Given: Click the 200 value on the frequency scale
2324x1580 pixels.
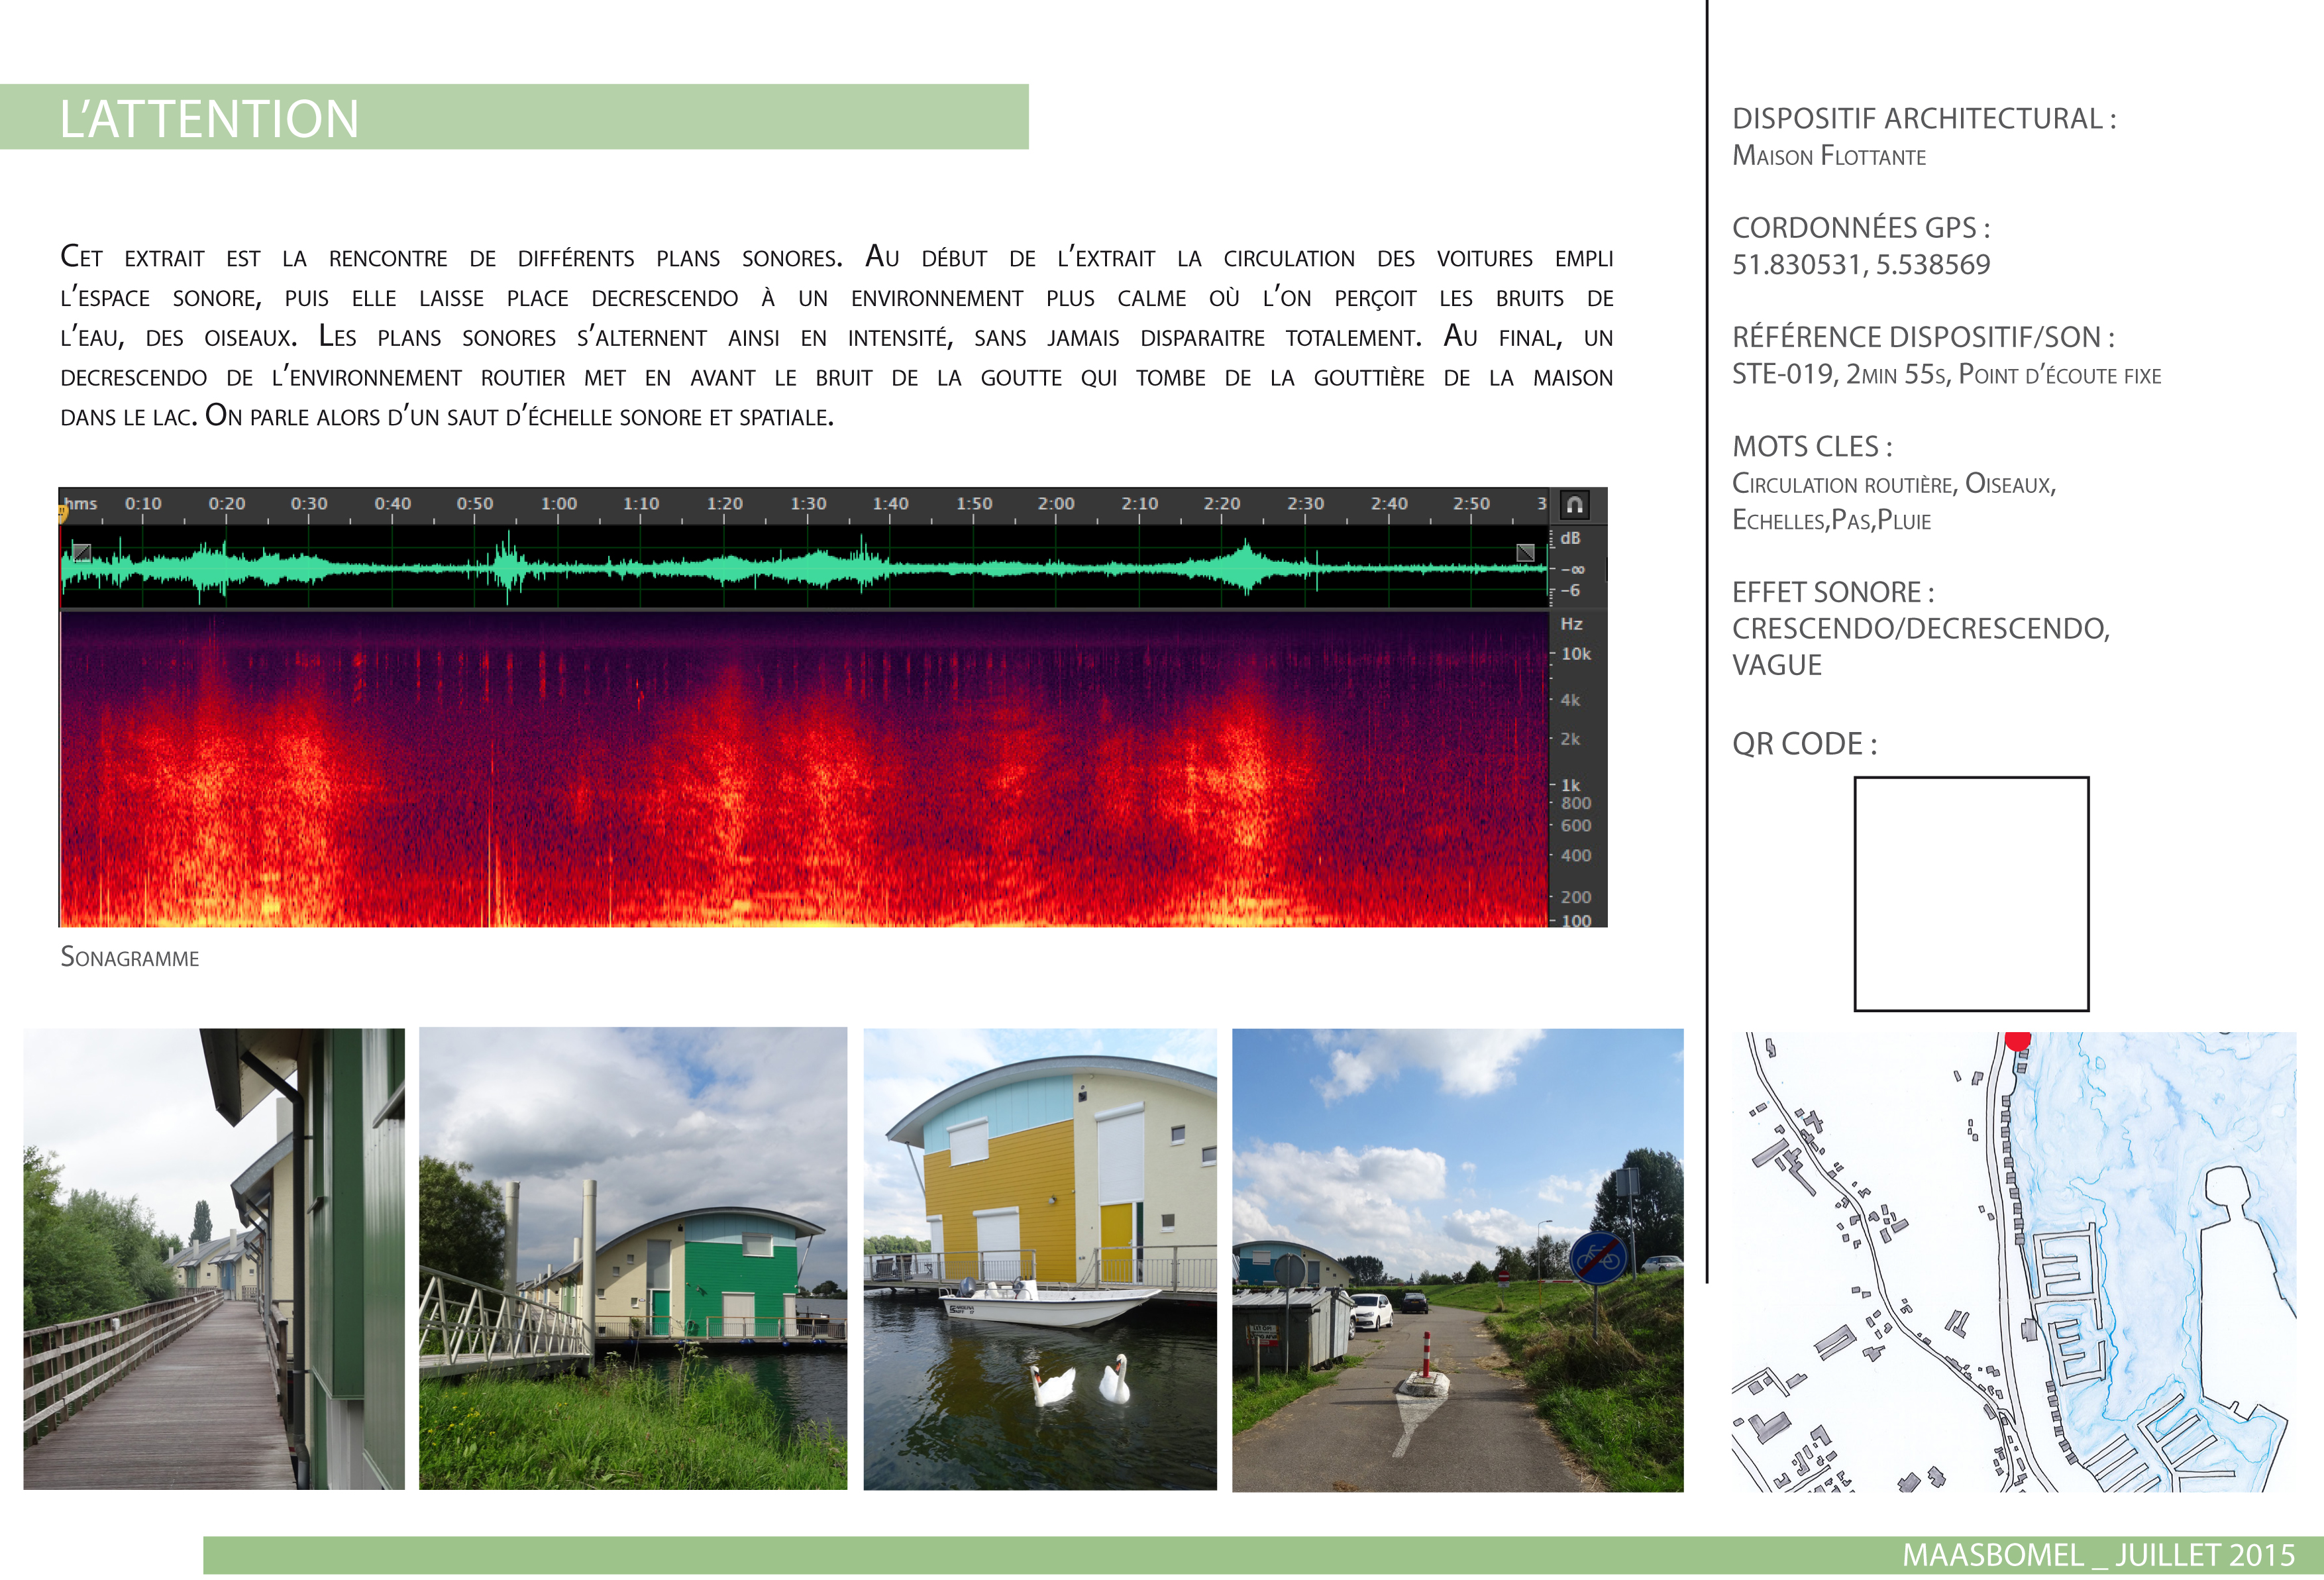Looking at the screenshot, I should [x=1575, y=897].
